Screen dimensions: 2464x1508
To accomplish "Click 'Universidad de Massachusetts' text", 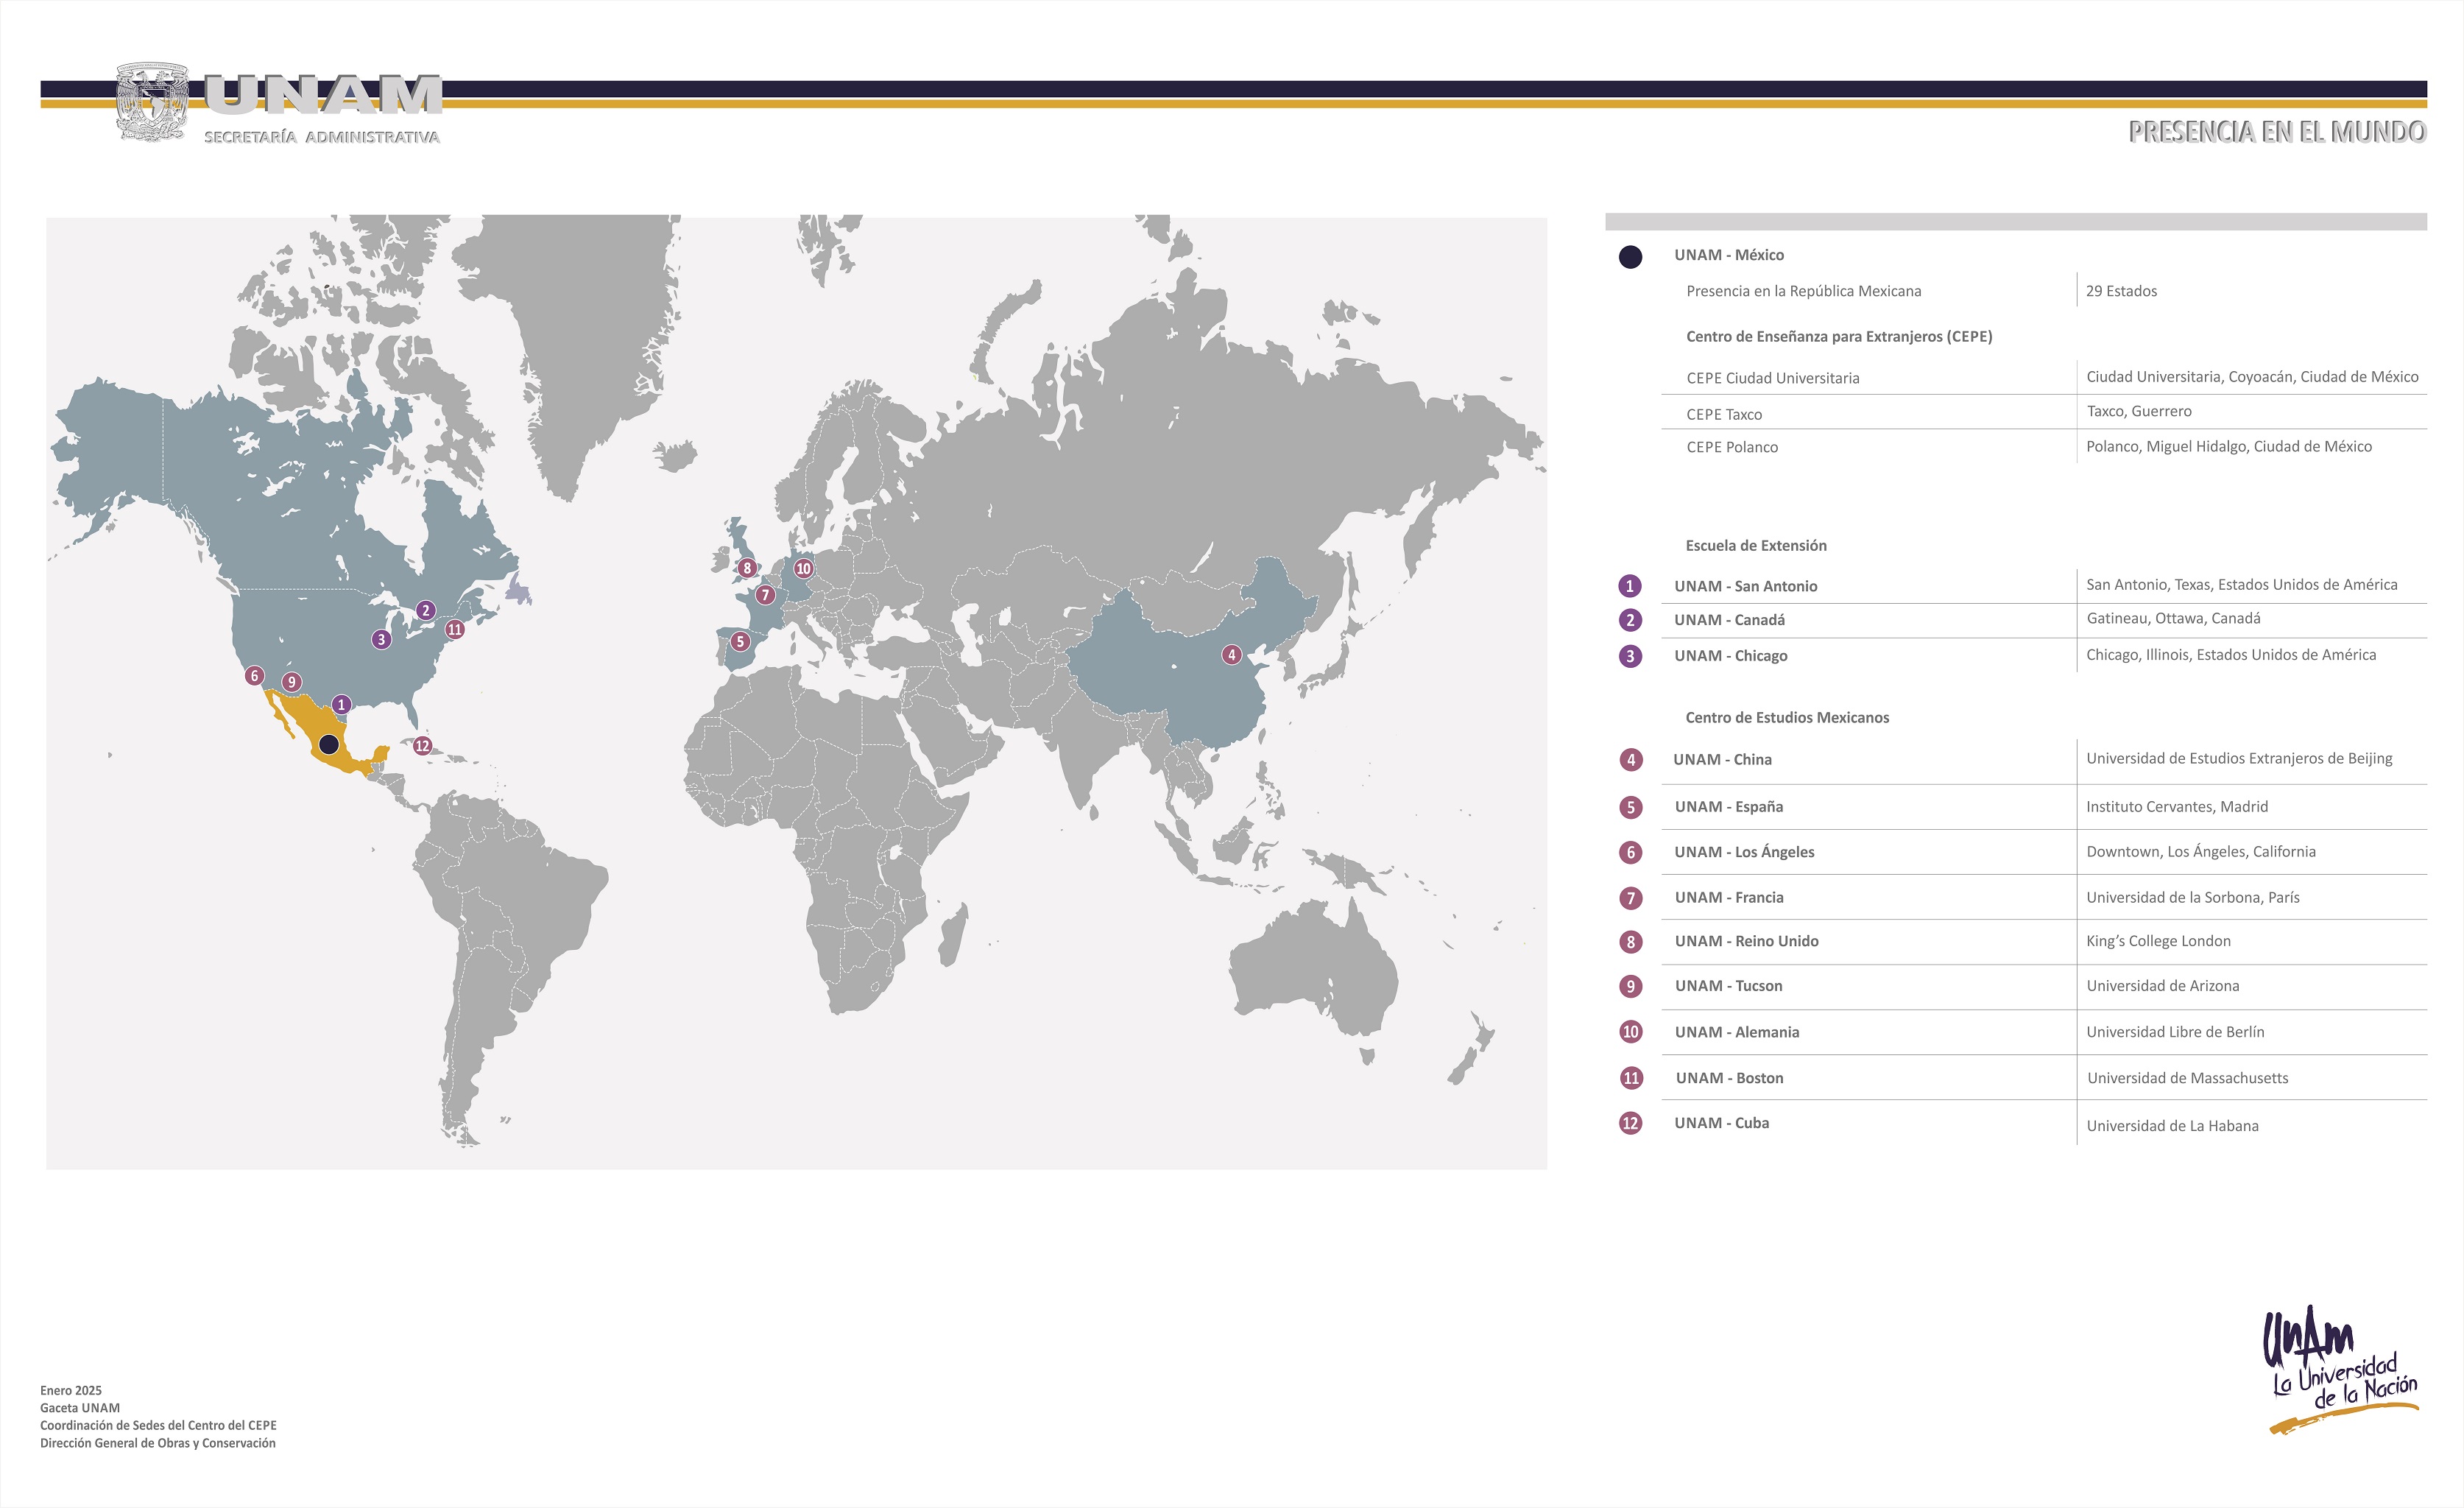I will click(x=2188, y=1078).
